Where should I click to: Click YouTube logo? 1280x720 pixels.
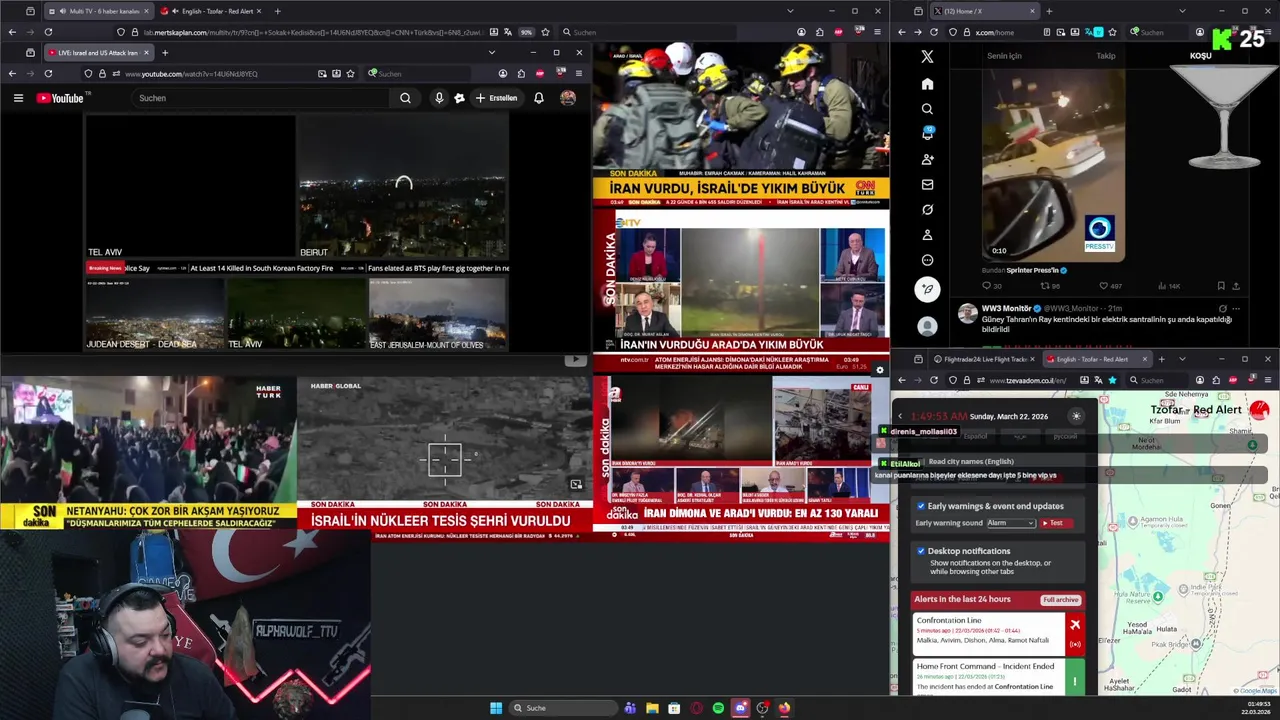(x=62, y=98)
